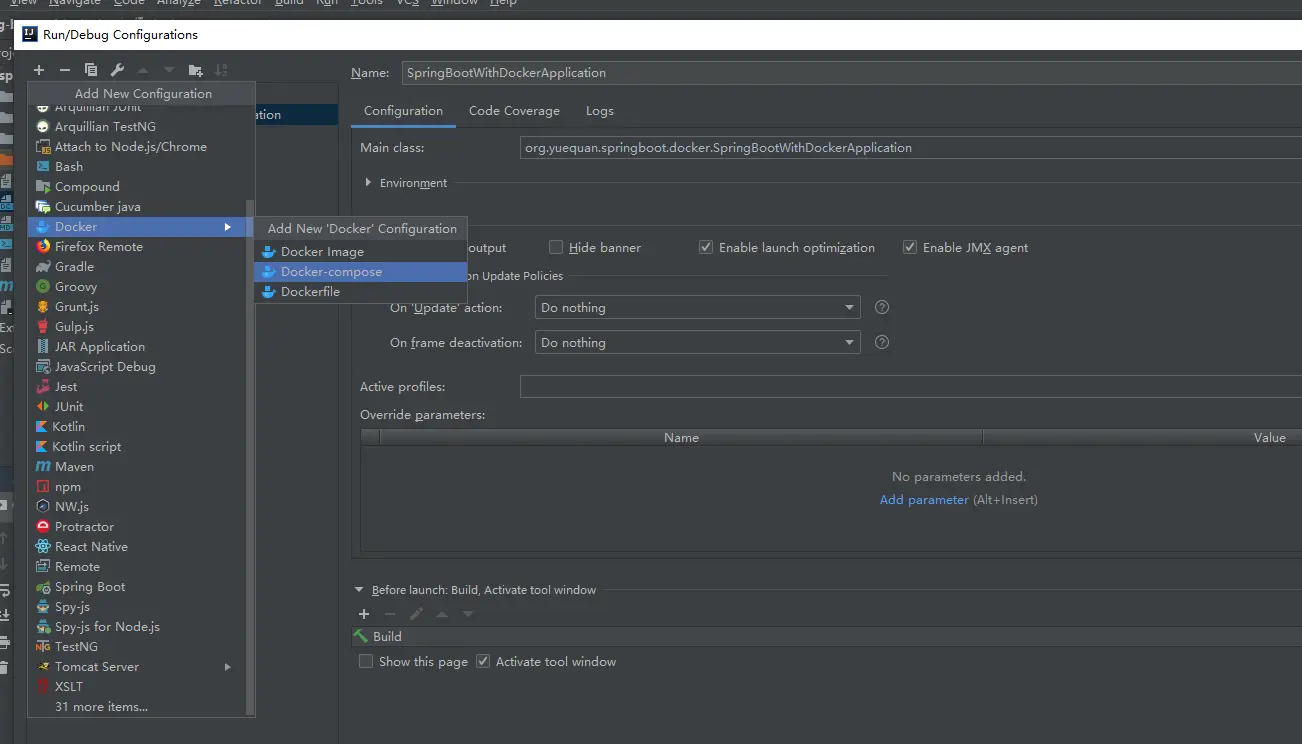
Task: Click the 31 more items entry
Action: (x=101, y=706)
